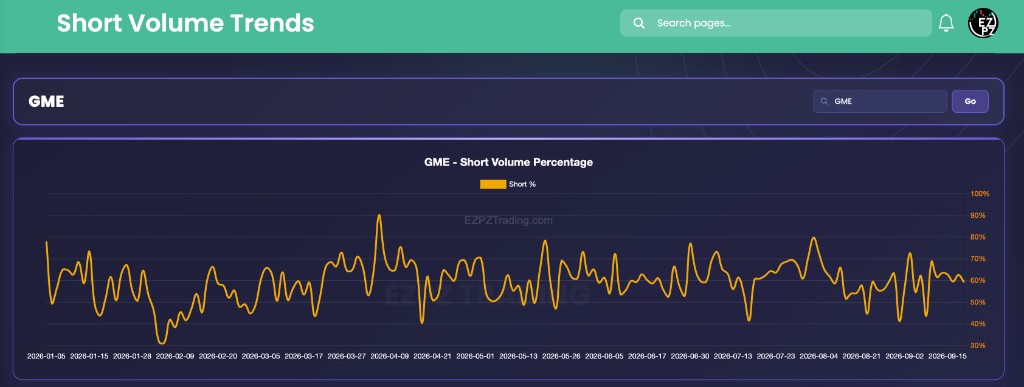Click the 2026-05-01 date label
This screenshot has height=387, width=1024.
475,356
